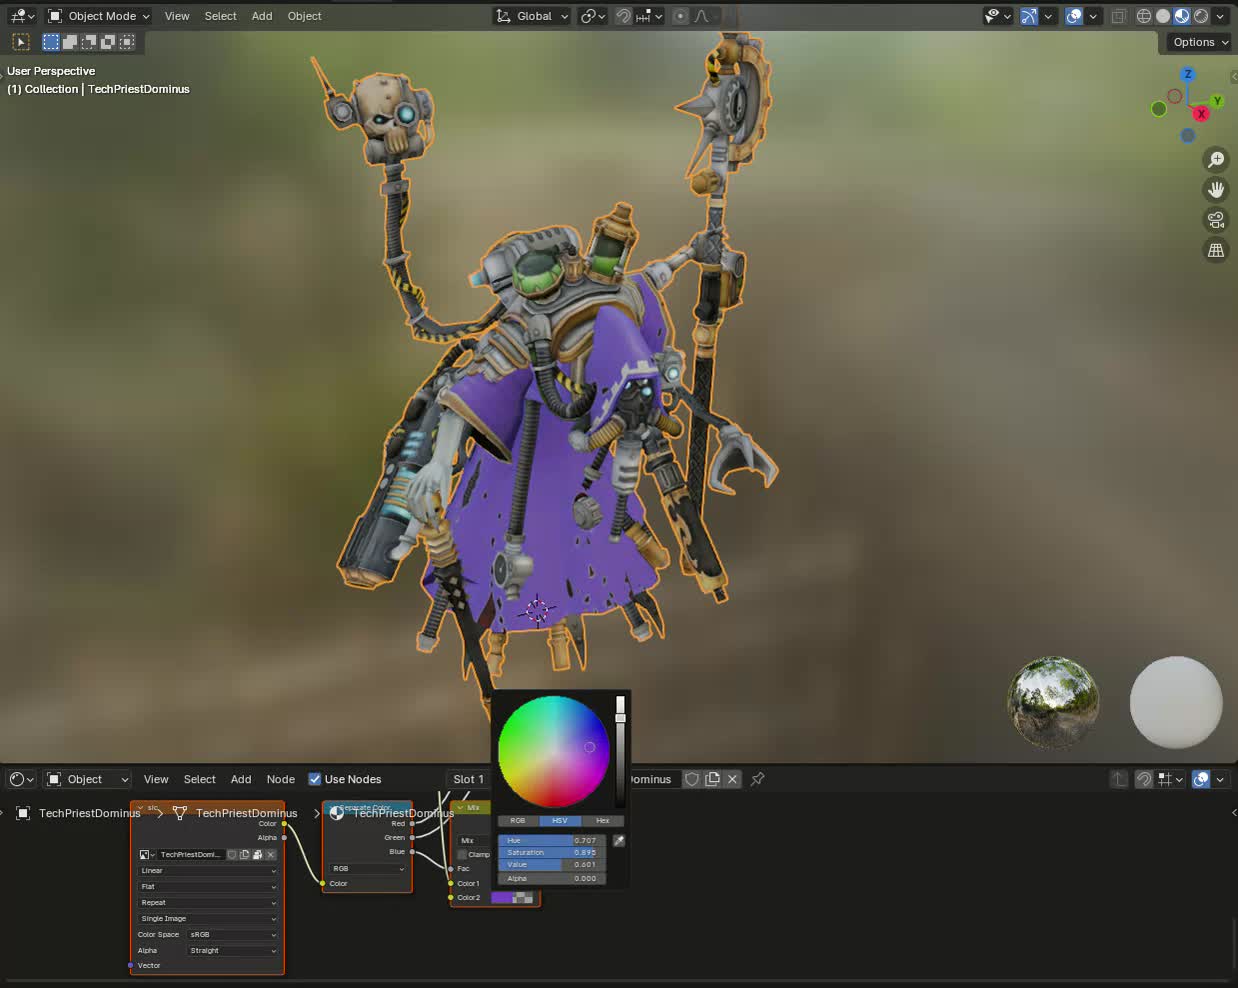
Task: Open the Object menu in the viewport header
Action: pos(304,16)
